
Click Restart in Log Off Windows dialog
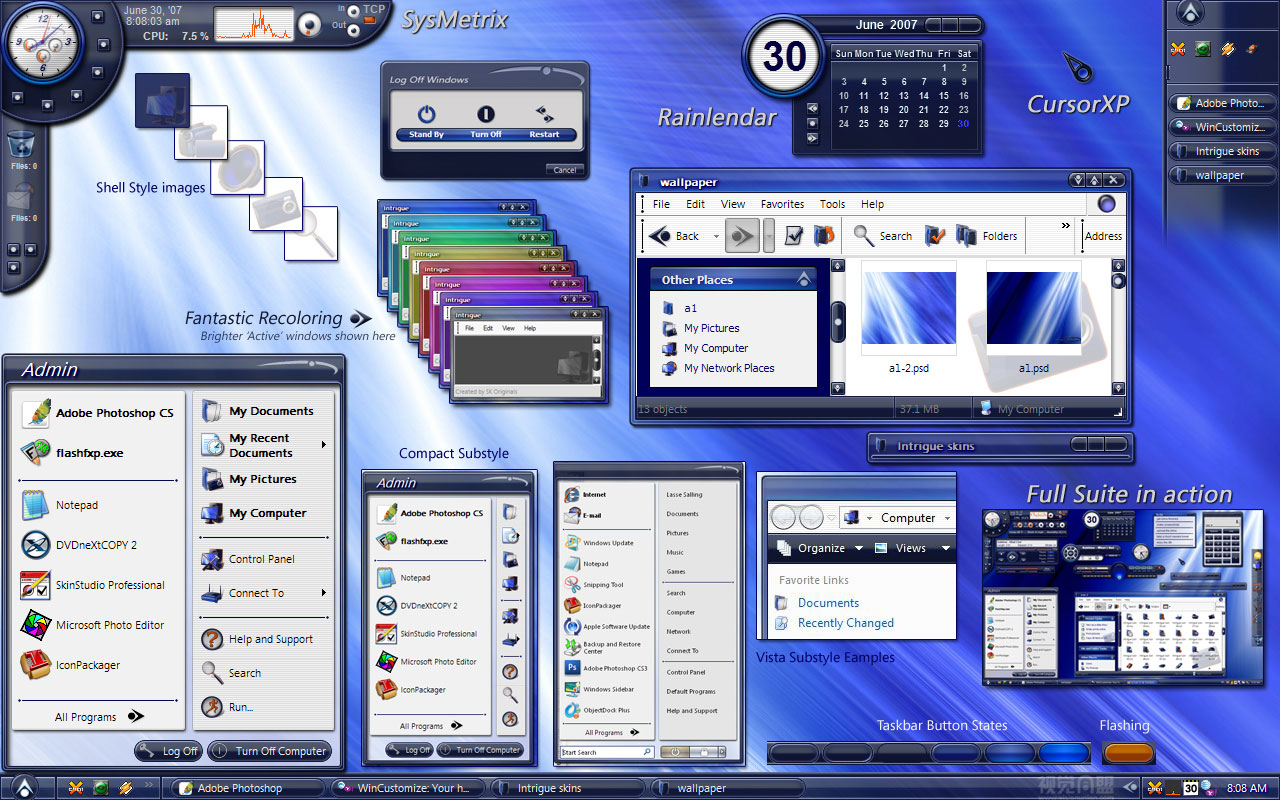545,122
